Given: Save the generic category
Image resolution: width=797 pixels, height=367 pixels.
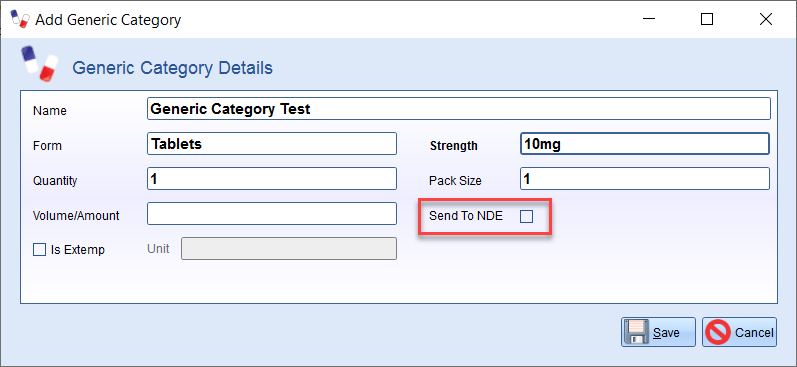Looking at the screenshot, I should pyautogui.click(x=658, y=332).
